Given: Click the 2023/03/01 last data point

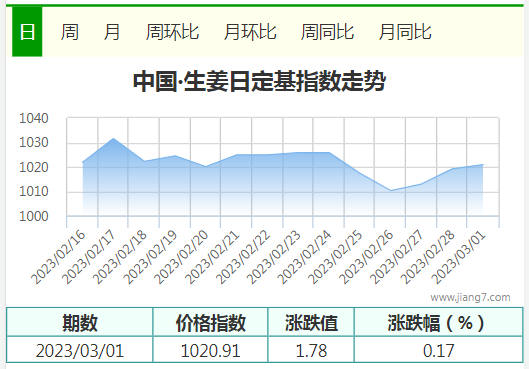Looking at the screenshot, I should 483,165.
